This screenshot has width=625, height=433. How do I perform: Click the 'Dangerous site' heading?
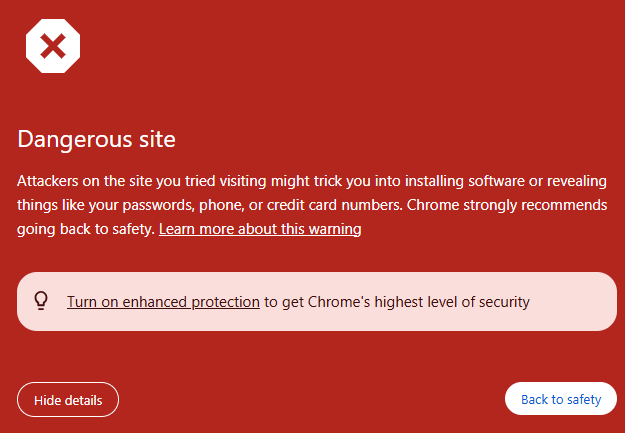[97, 139]
